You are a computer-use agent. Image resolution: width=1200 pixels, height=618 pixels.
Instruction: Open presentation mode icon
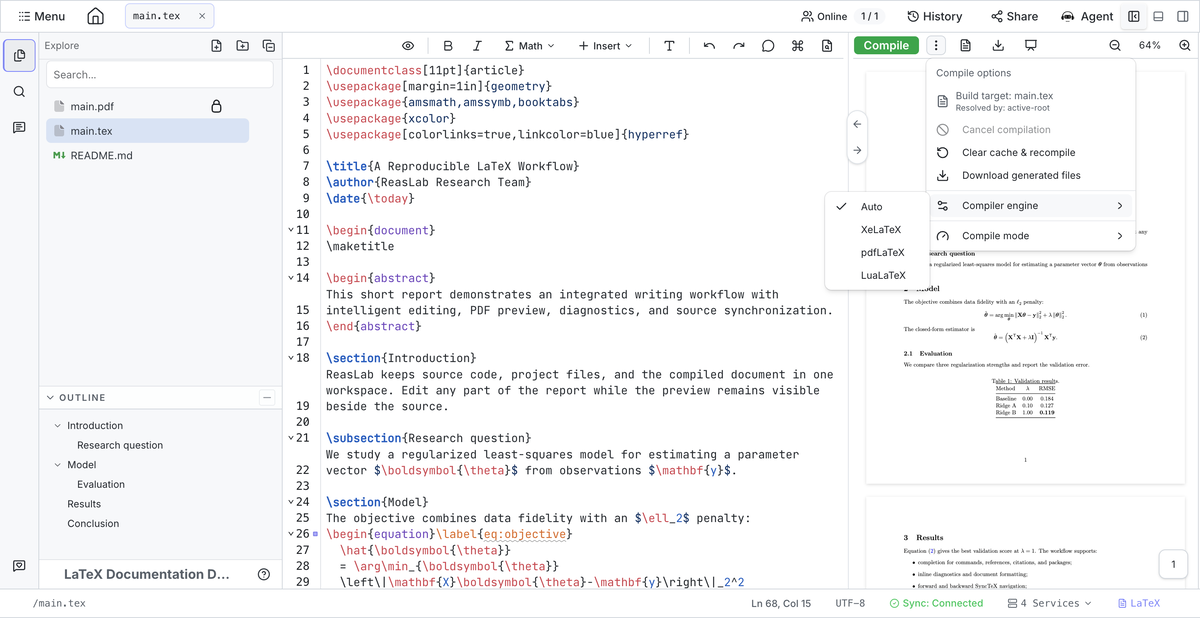click(x=1030, y=46)
